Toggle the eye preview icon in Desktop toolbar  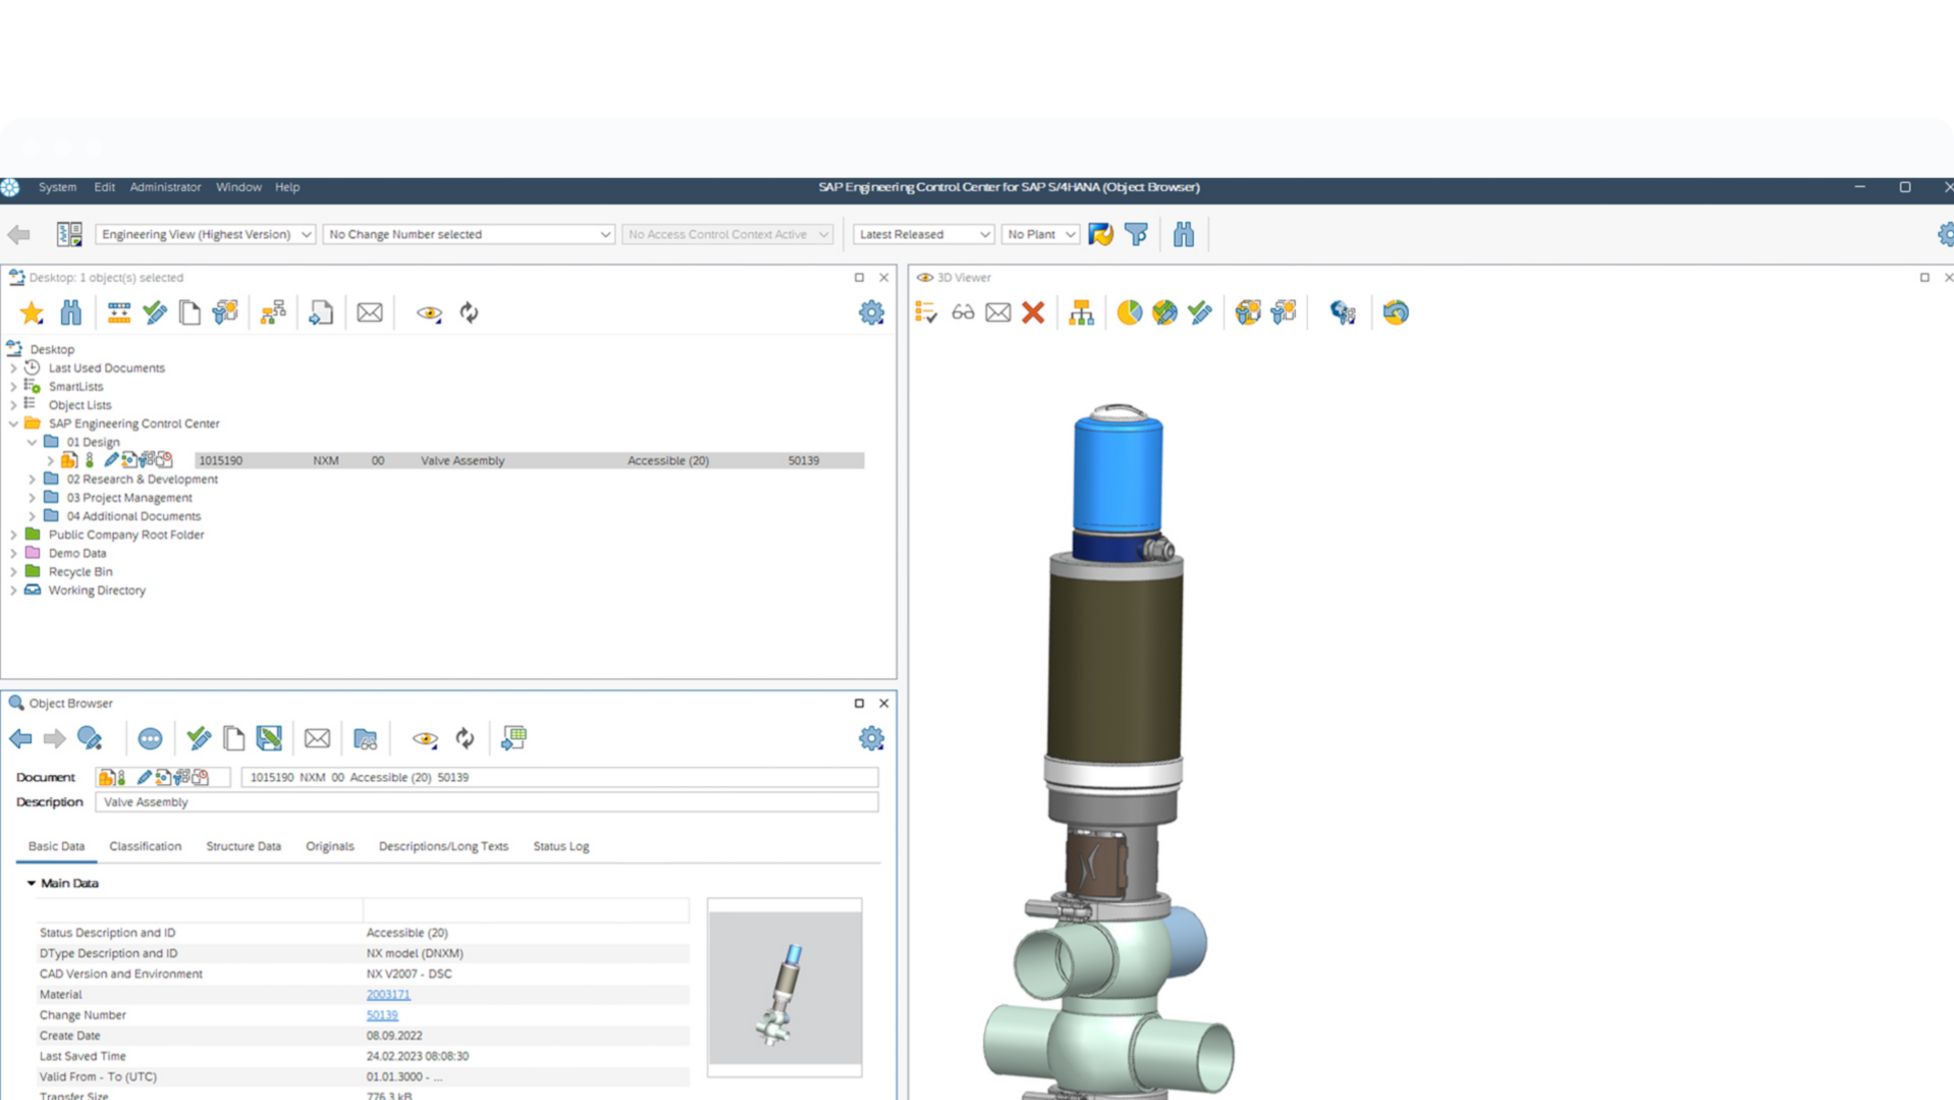(x=429, y=313)
